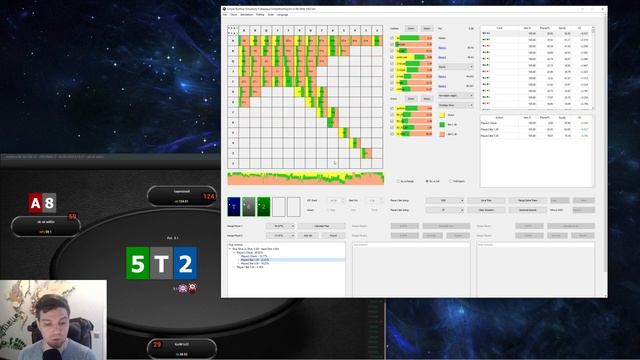This screenshot has height=360, width=640.
Task: Select the green 2 flop card in the solver
Action: click(x=264, y=207)
